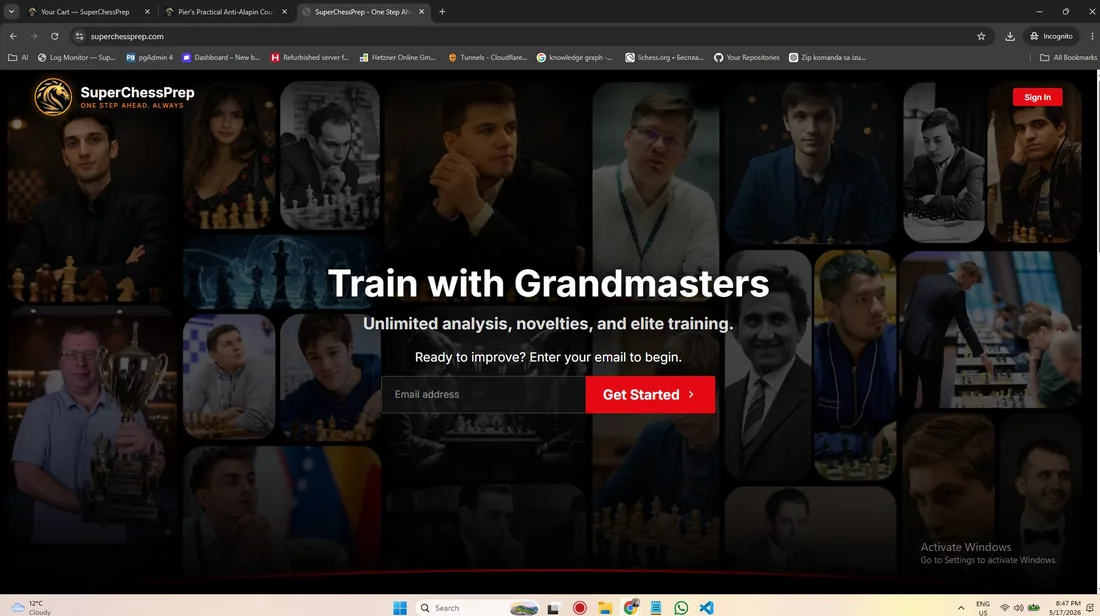Viewport: 1100px width, 616px height.
Task: Open Visual Studio Code from the taskbar
Action: 706,608
